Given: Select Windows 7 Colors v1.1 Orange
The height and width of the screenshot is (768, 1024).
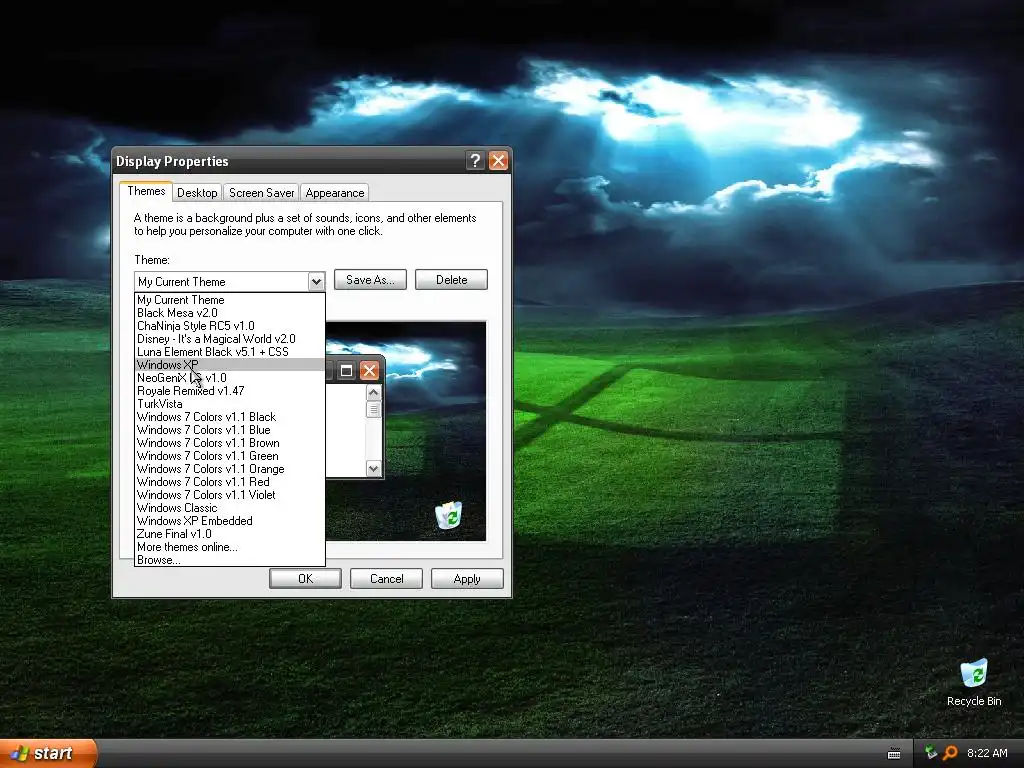Looking at the screenshot, I should point(230,469).
